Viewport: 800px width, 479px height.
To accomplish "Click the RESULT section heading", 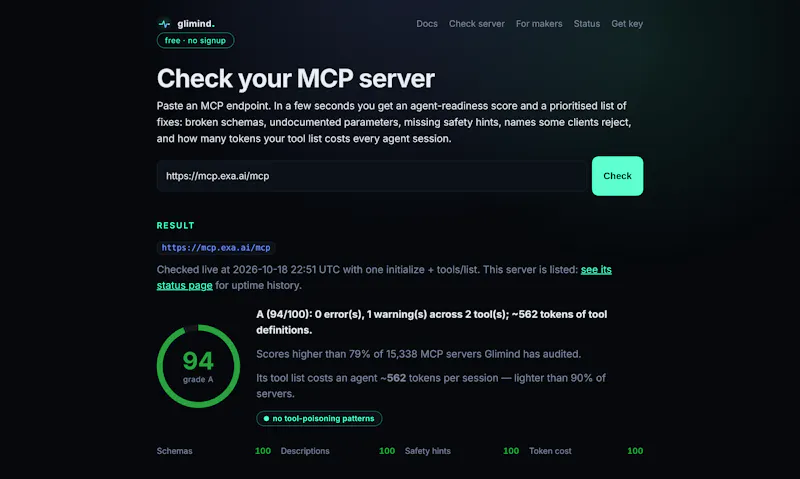I will pyautogui.click(x=176, y=225).
